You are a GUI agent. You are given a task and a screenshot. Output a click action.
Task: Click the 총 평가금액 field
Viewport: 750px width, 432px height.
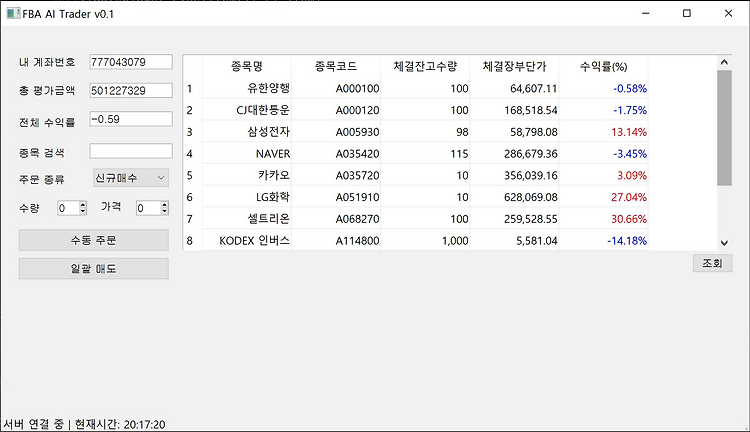[131, 90]
